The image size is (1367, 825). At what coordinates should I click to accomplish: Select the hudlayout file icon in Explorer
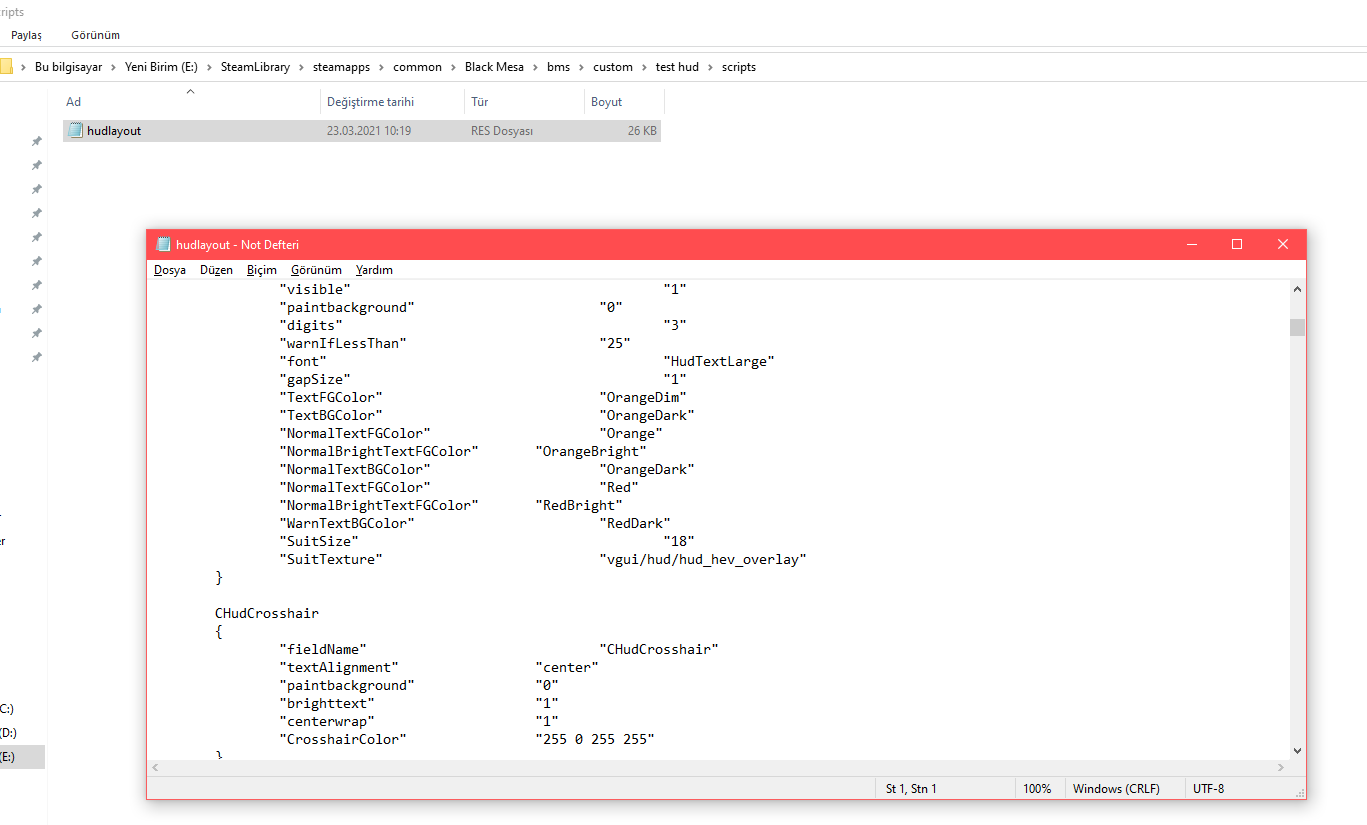[x=75, y=131]
